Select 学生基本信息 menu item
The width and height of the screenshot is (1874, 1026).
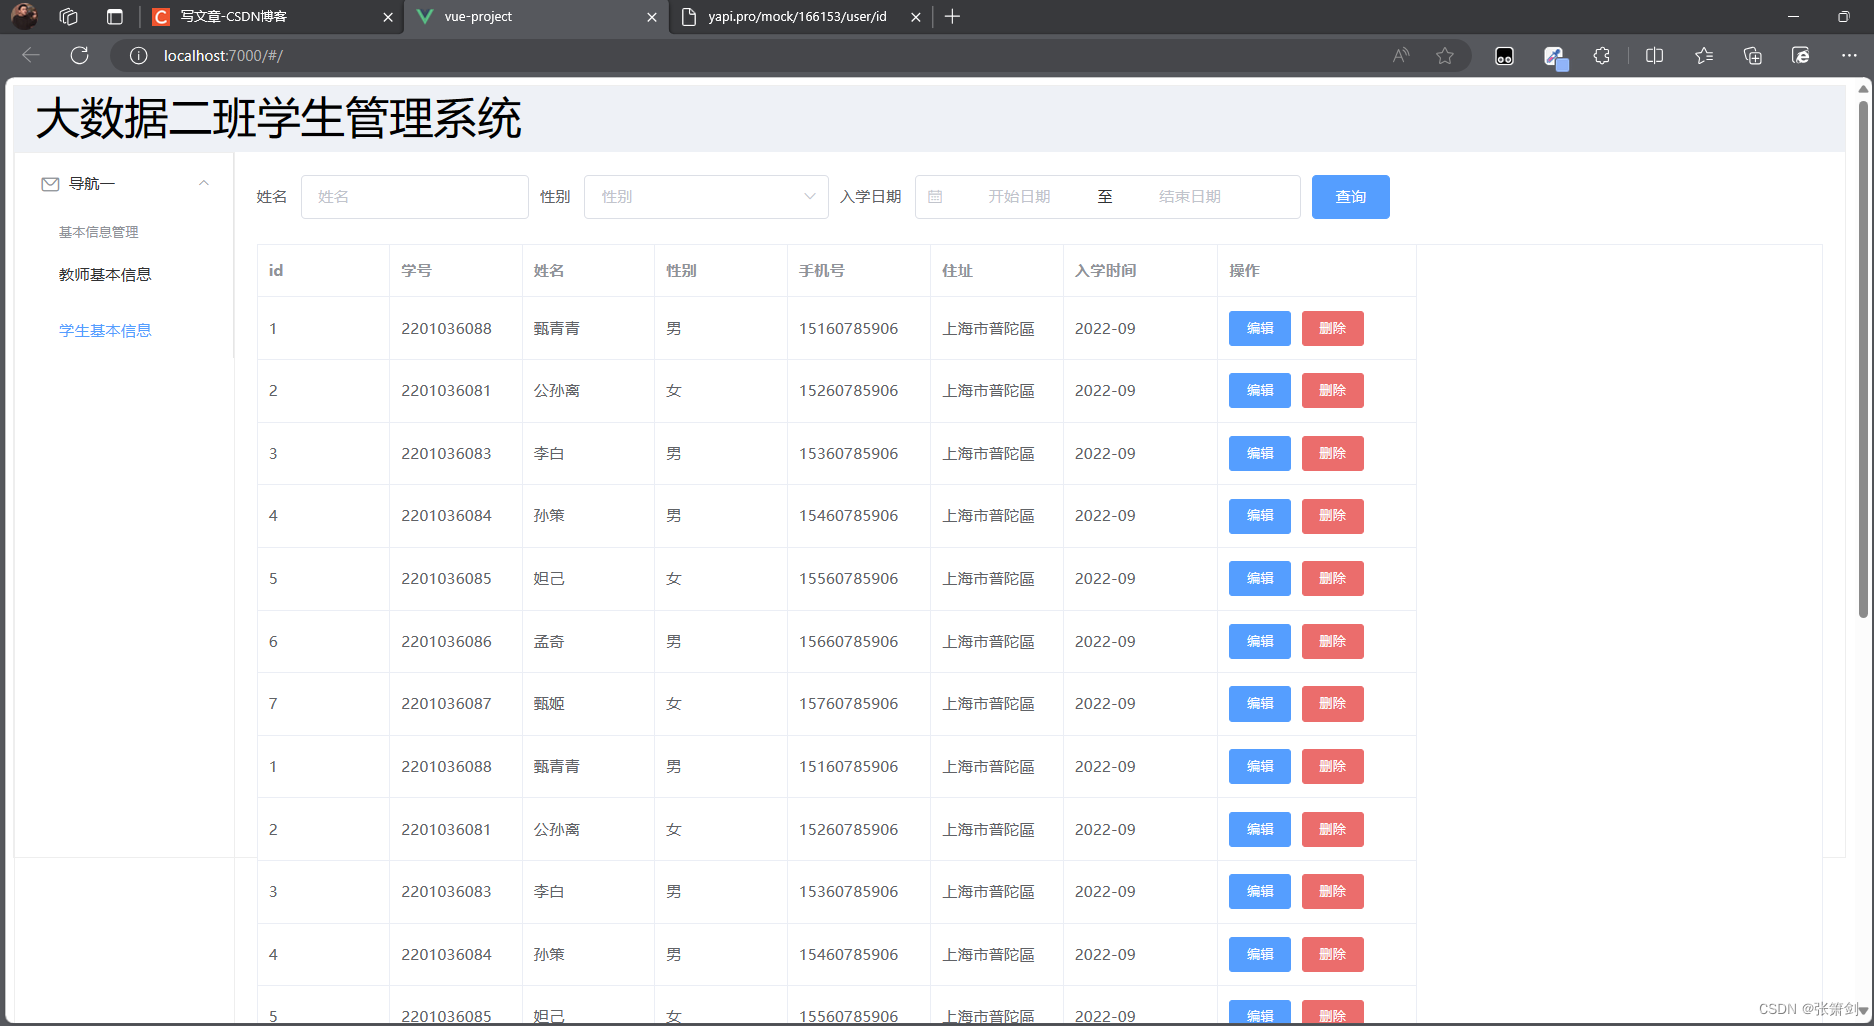pyautogui.click(x=105, y=331)
